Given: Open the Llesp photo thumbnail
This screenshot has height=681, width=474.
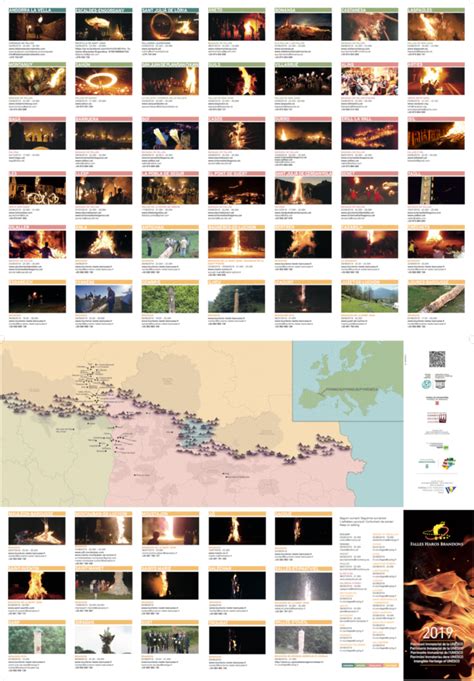Looking at the screenshot, I should [104, 190].
